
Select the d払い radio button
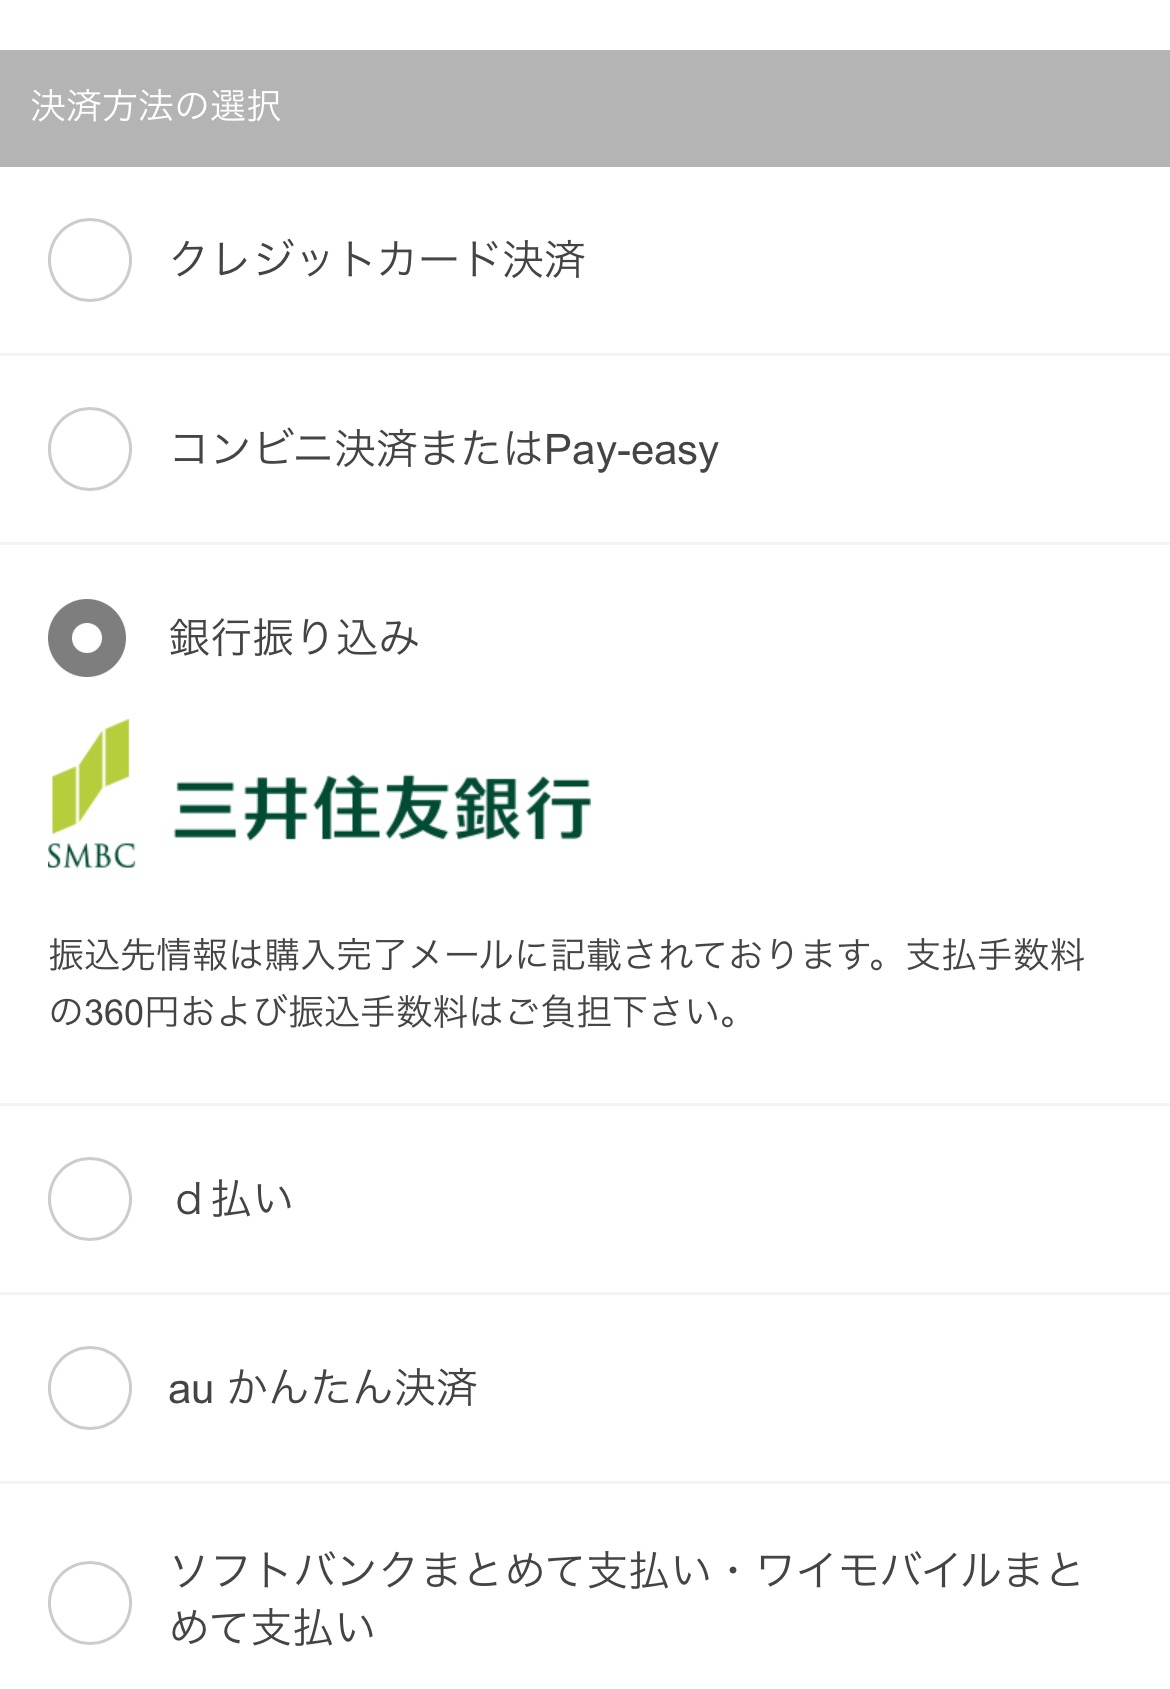pos(90,1199)
